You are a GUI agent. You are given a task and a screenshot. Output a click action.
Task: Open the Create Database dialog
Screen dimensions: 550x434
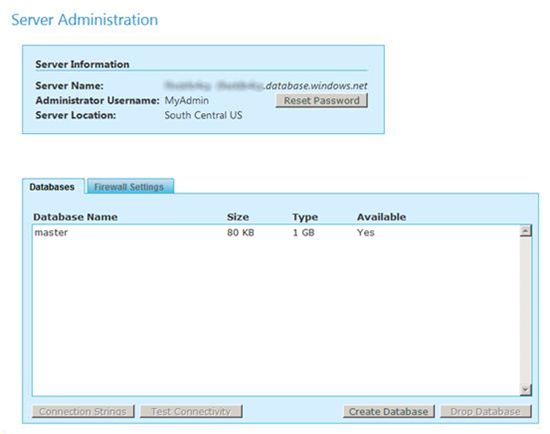pyautogui.click(x=389, y=411)
